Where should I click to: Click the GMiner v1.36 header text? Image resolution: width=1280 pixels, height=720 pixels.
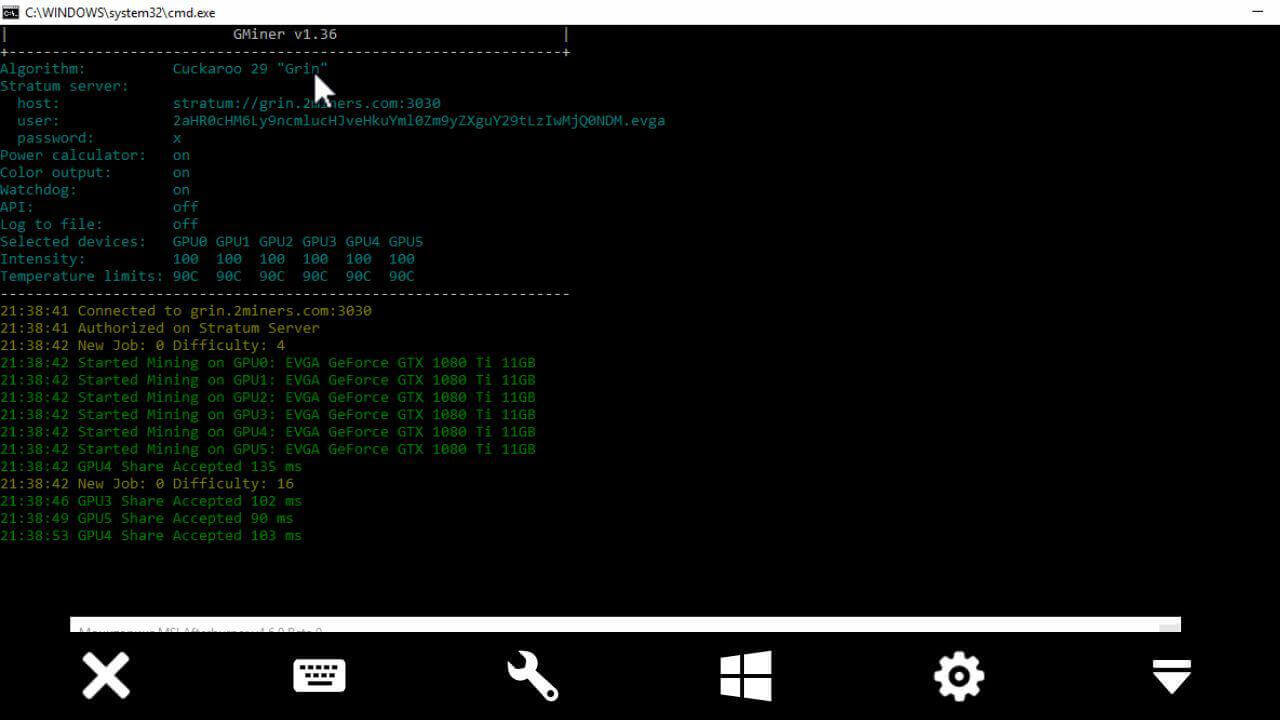tap(284, 34)
